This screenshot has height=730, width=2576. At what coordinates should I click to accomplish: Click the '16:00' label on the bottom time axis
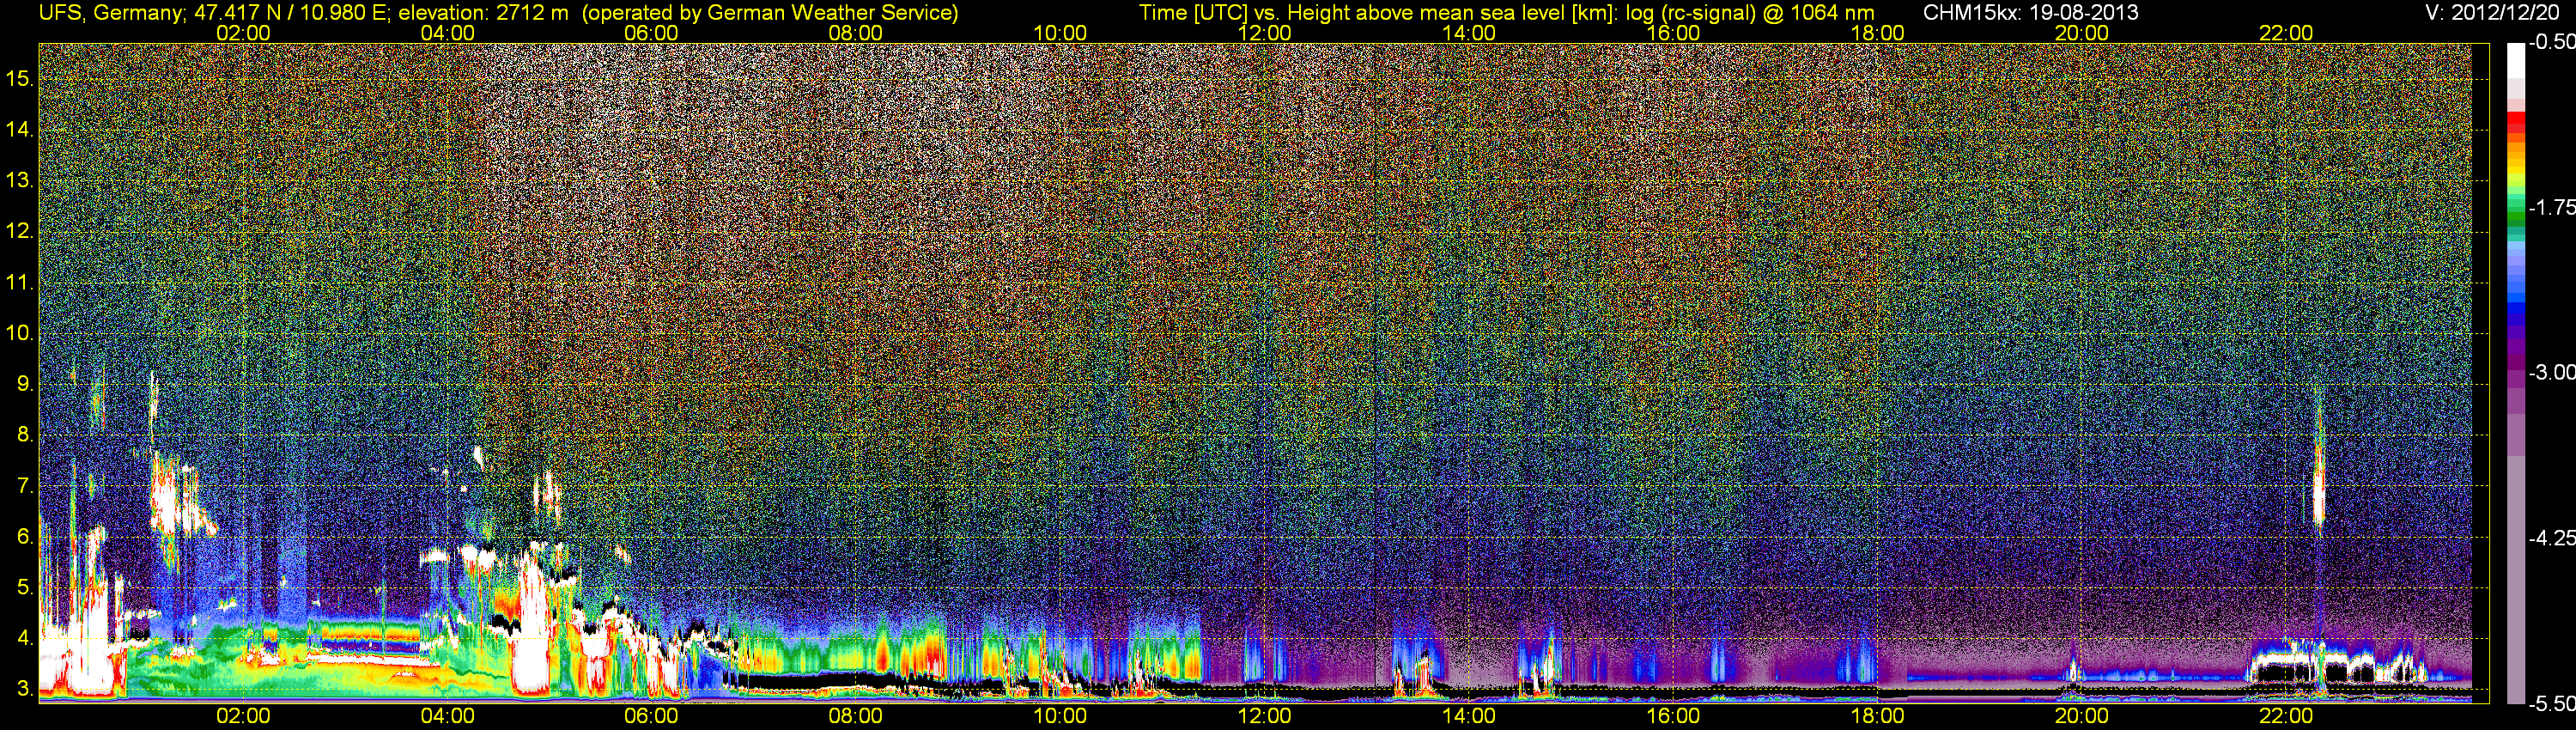pyautogui.click(x=1673, y=716)
